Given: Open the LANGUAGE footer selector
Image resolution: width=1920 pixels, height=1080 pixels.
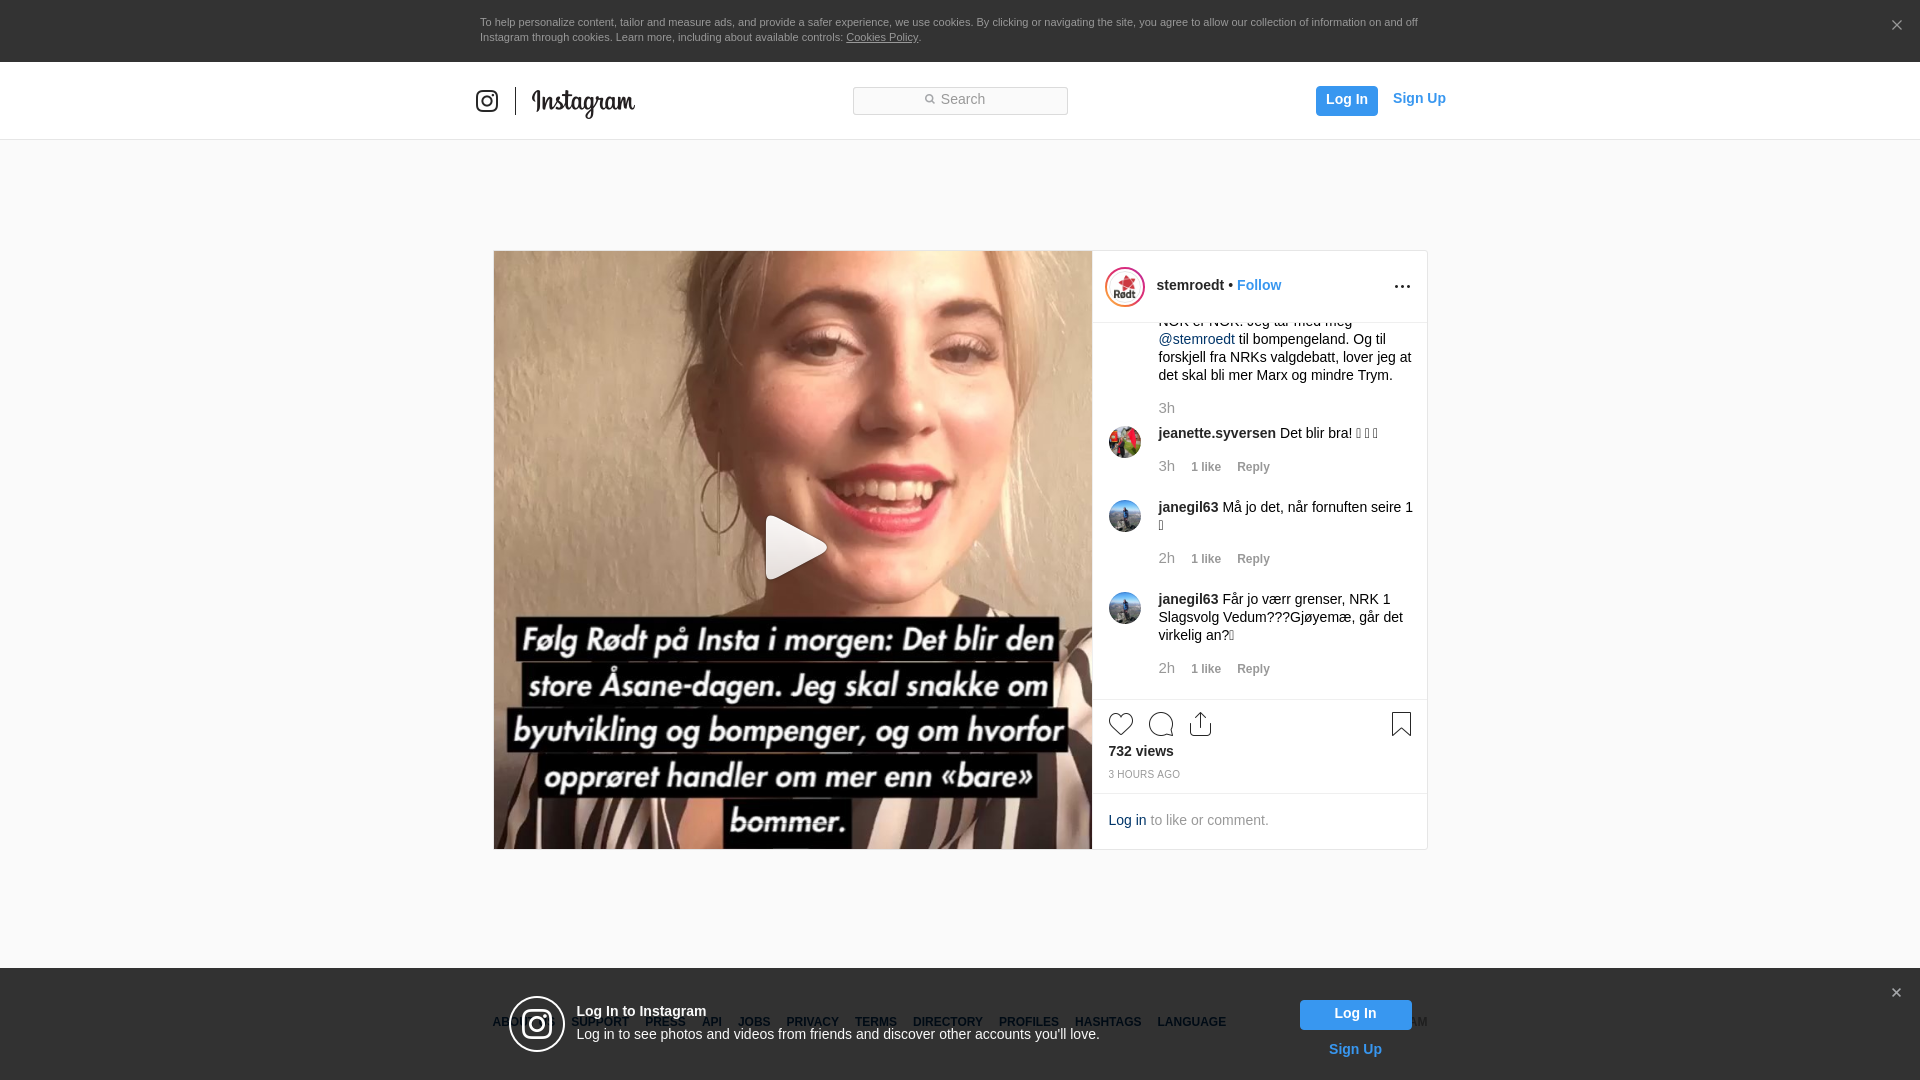Looking at the screenshot, I should pyautogui.click(x=1191, y=1022).
